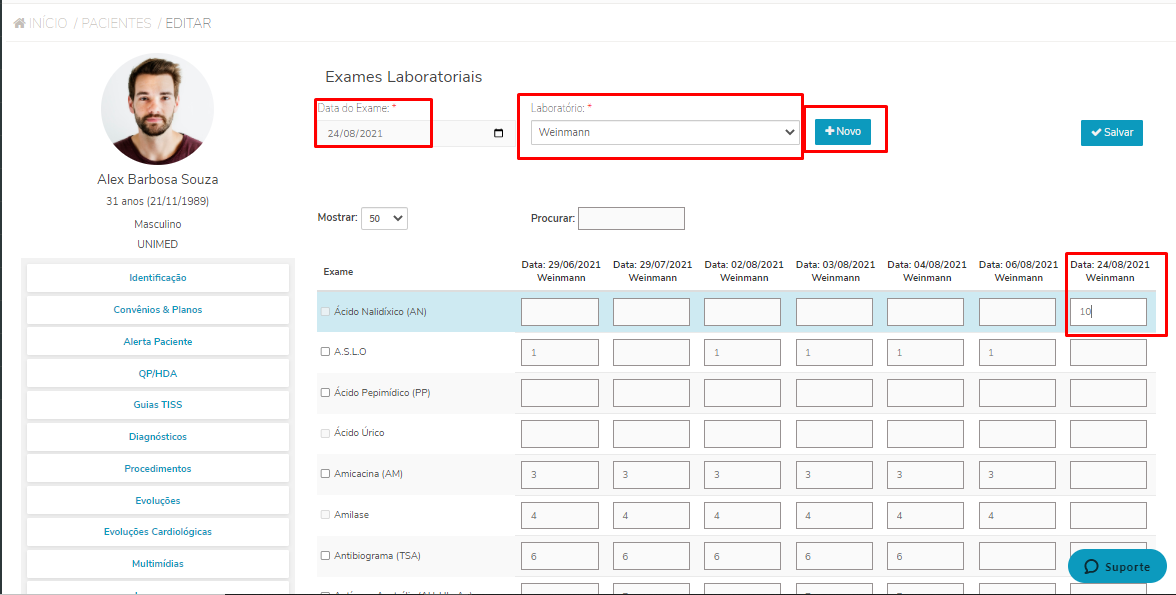Open the Identificação sidebar menu
The height and width of the screenshot is (595, 1176).
[158, 278]
